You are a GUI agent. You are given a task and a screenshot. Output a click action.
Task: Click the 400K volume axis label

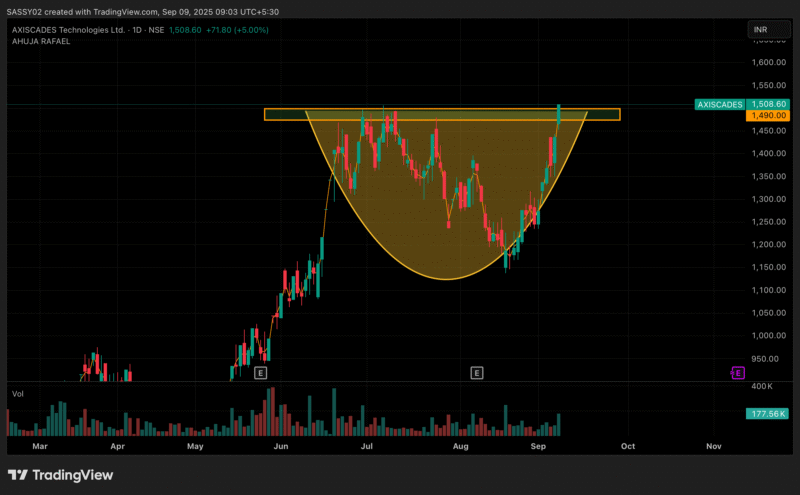point(765,386)
